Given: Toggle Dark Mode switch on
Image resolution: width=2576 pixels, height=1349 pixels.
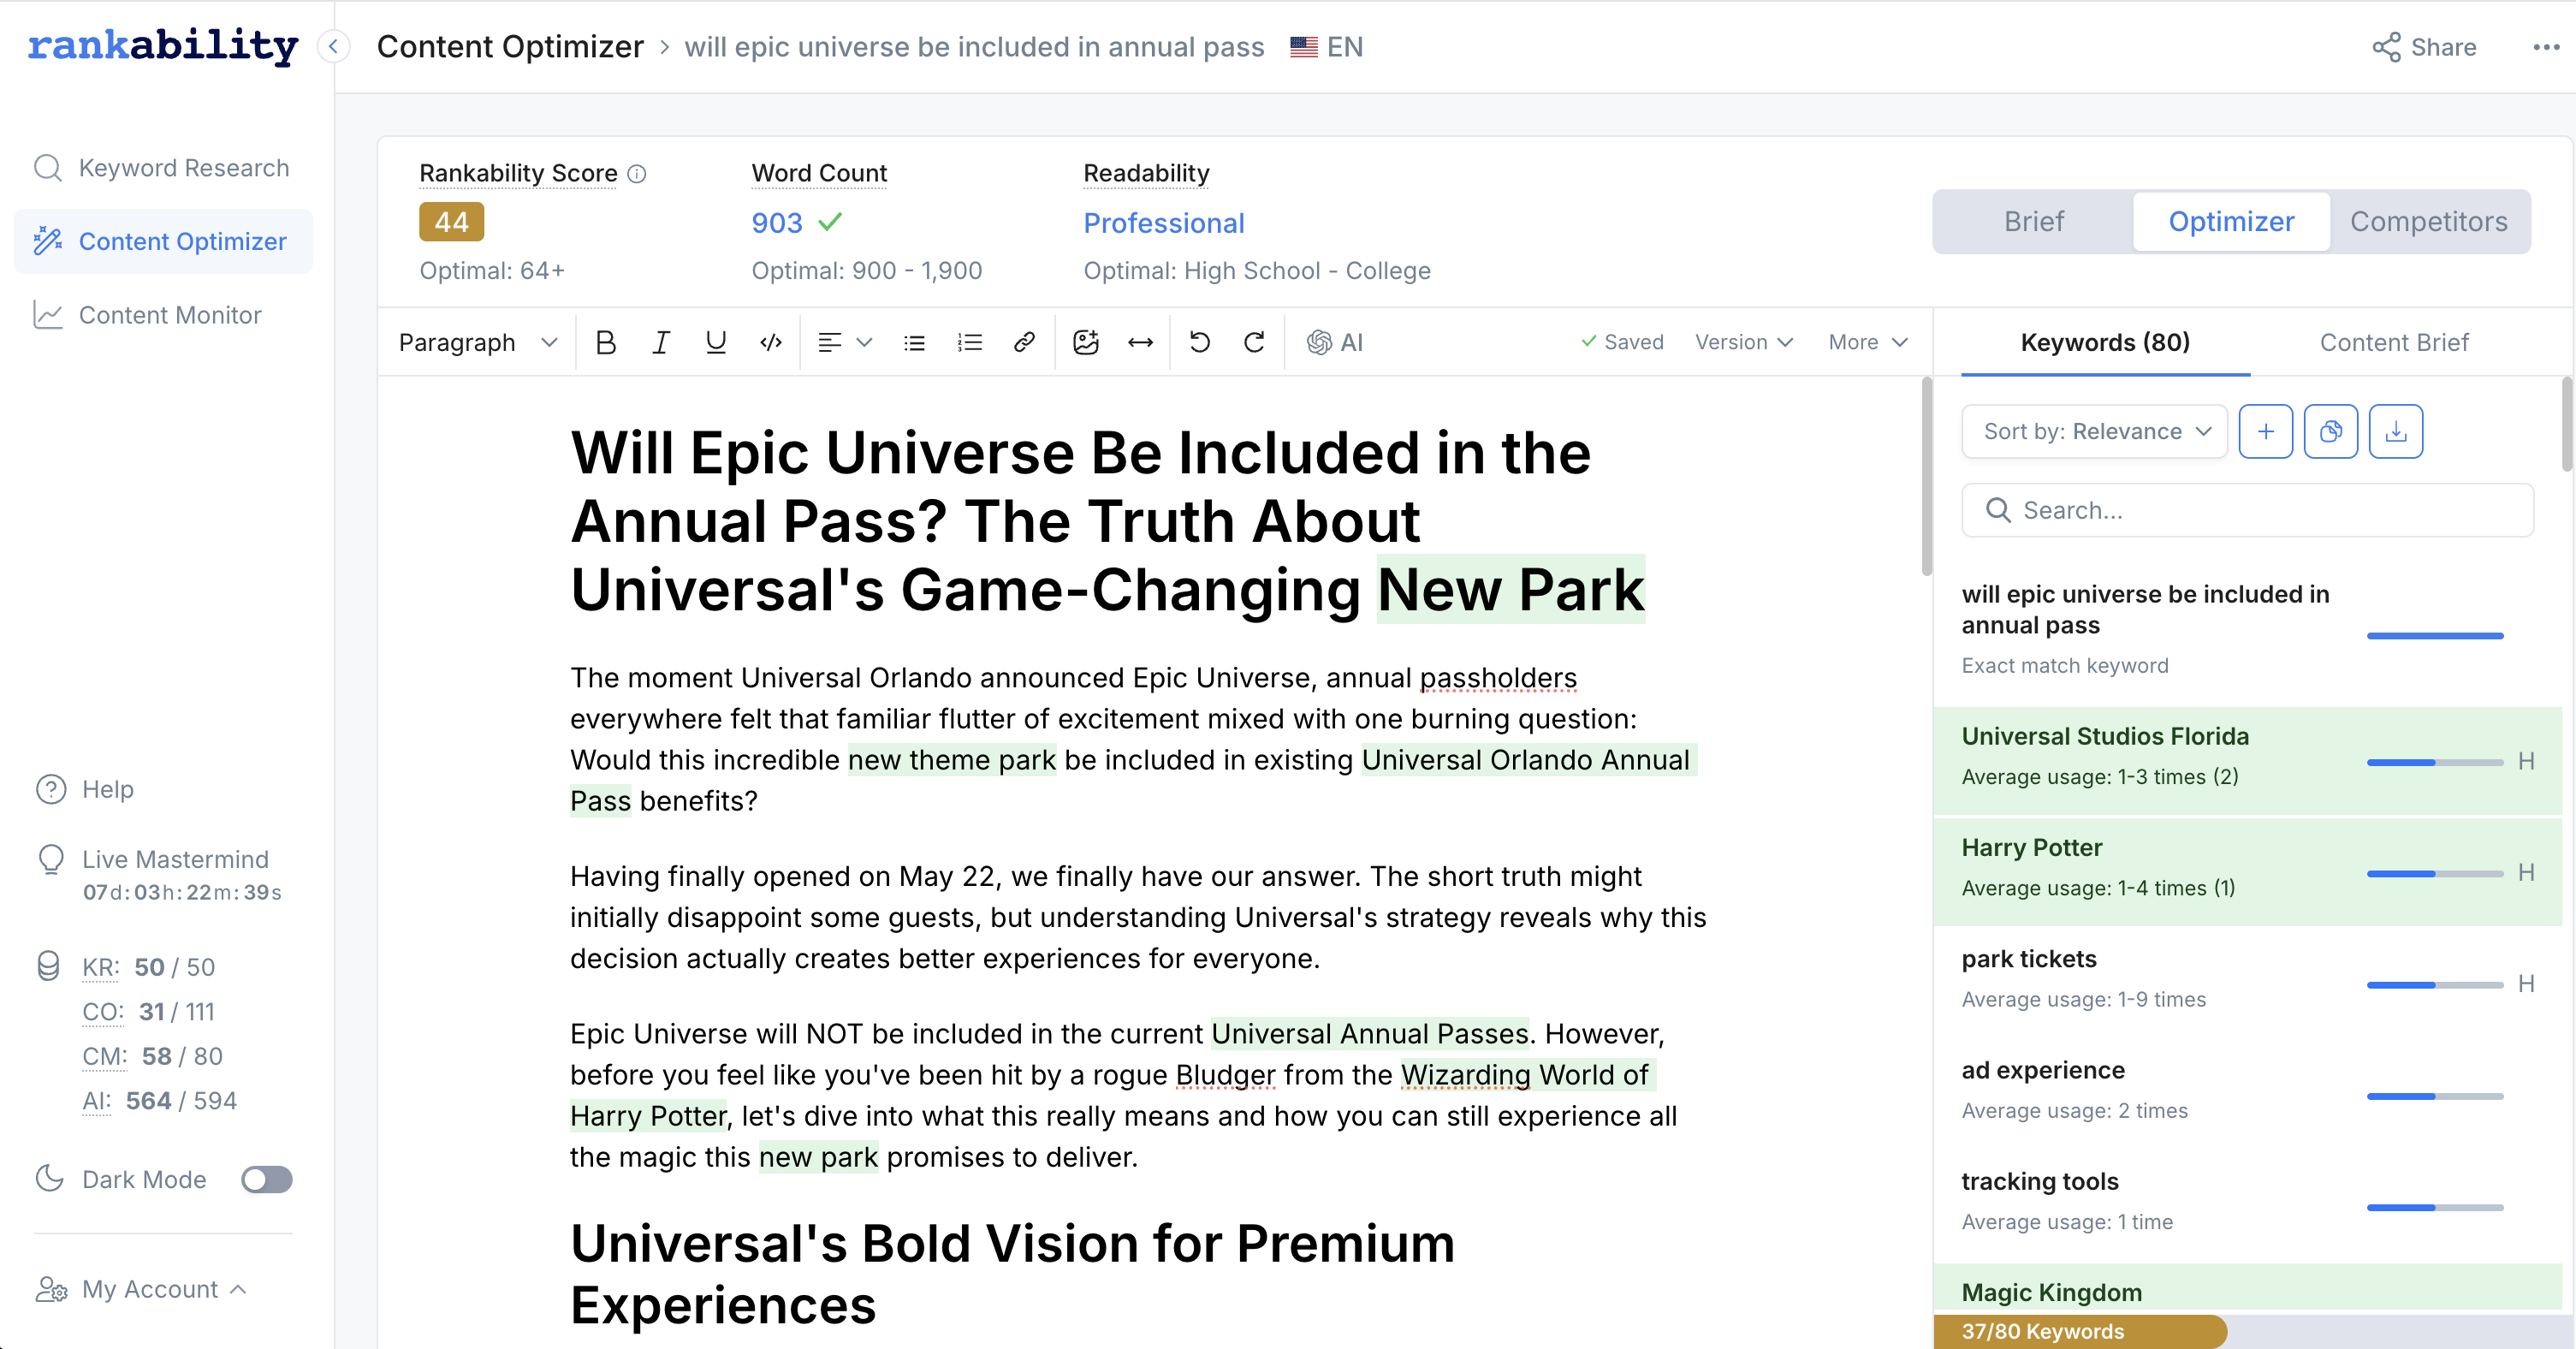Looking at the screenshot, I should pyautogui.click(x=266, y=1179).
